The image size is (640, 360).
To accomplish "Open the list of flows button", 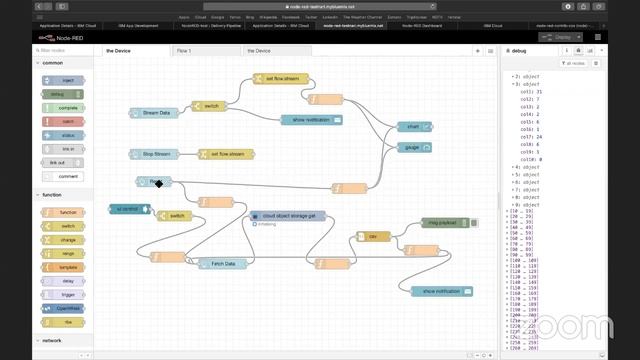I will [490, 51].
